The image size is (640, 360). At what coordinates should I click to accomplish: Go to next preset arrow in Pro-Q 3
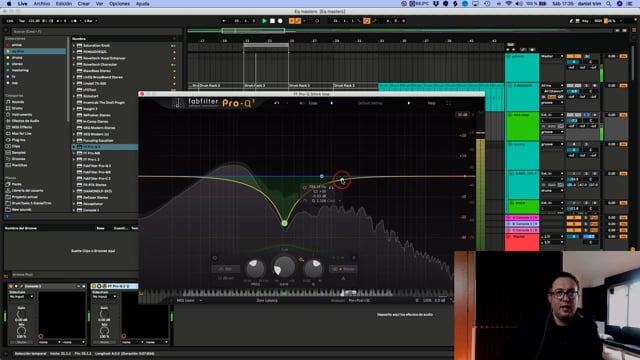(x=409, y=103)
